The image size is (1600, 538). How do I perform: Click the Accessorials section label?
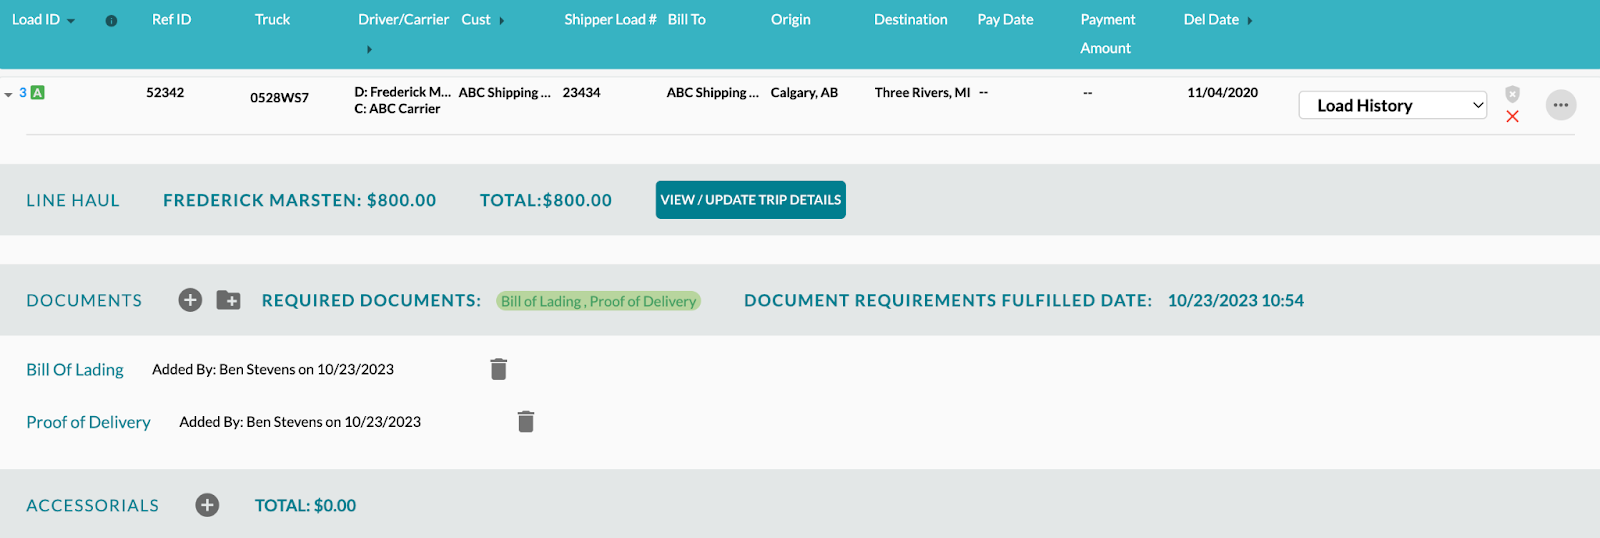(92, 506)
